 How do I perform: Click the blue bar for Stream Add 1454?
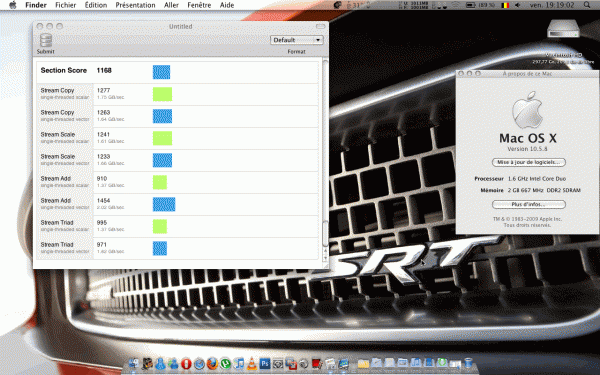point(164,204)
